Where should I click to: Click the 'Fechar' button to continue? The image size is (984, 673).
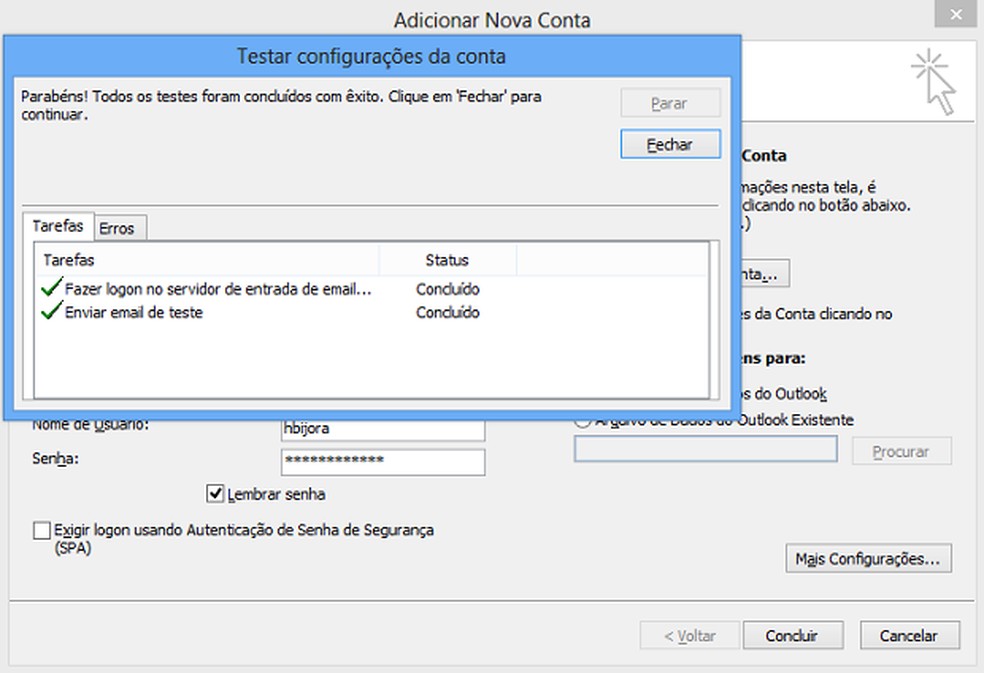tap(670, 143)
